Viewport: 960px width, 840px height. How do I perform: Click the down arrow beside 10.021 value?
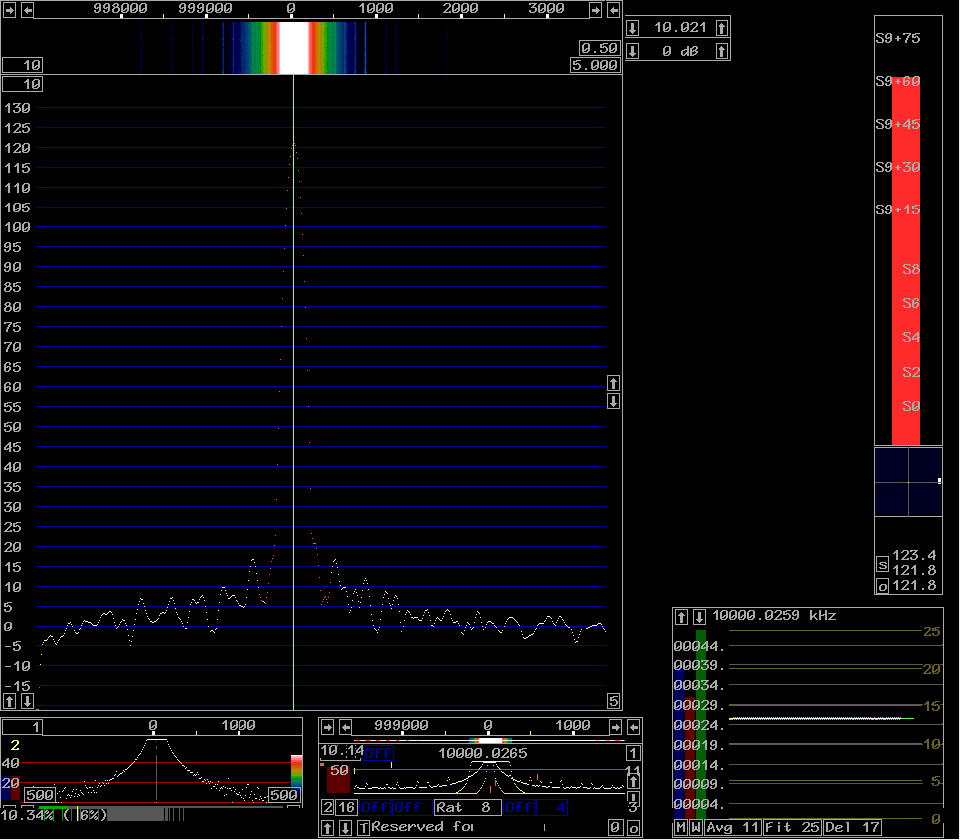633,27
